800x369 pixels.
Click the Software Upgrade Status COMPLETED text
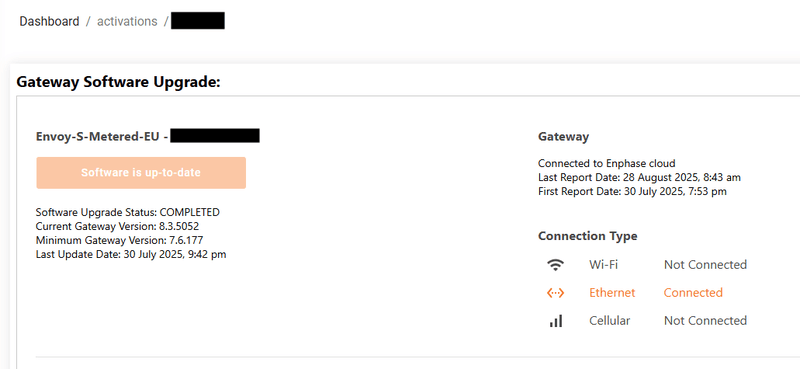pos(128,212)
